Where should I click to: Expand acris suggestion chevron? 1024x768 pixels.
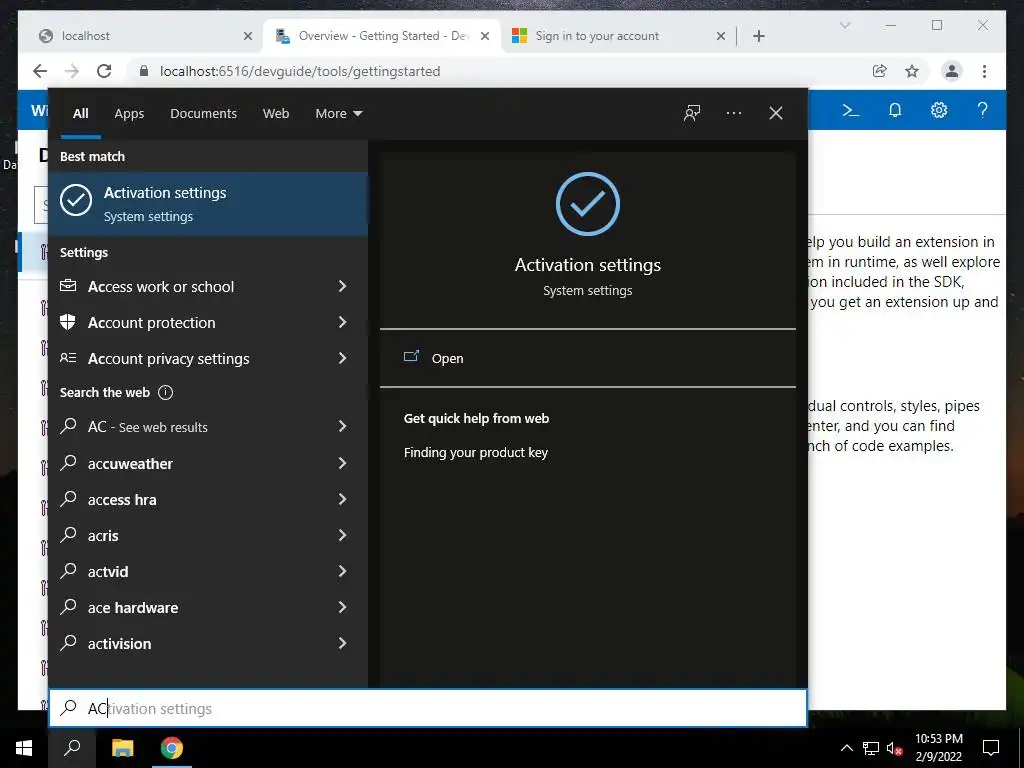(342, 535)
